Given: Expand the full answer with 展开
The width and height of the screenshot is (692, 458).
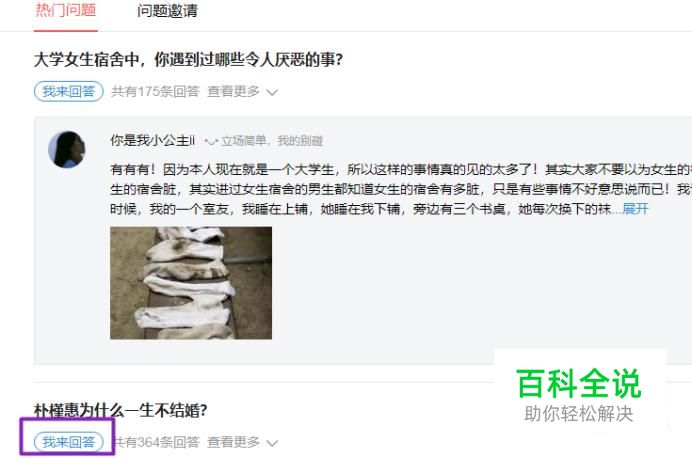Looking at the screenshot, I should (x=636, y=209).
